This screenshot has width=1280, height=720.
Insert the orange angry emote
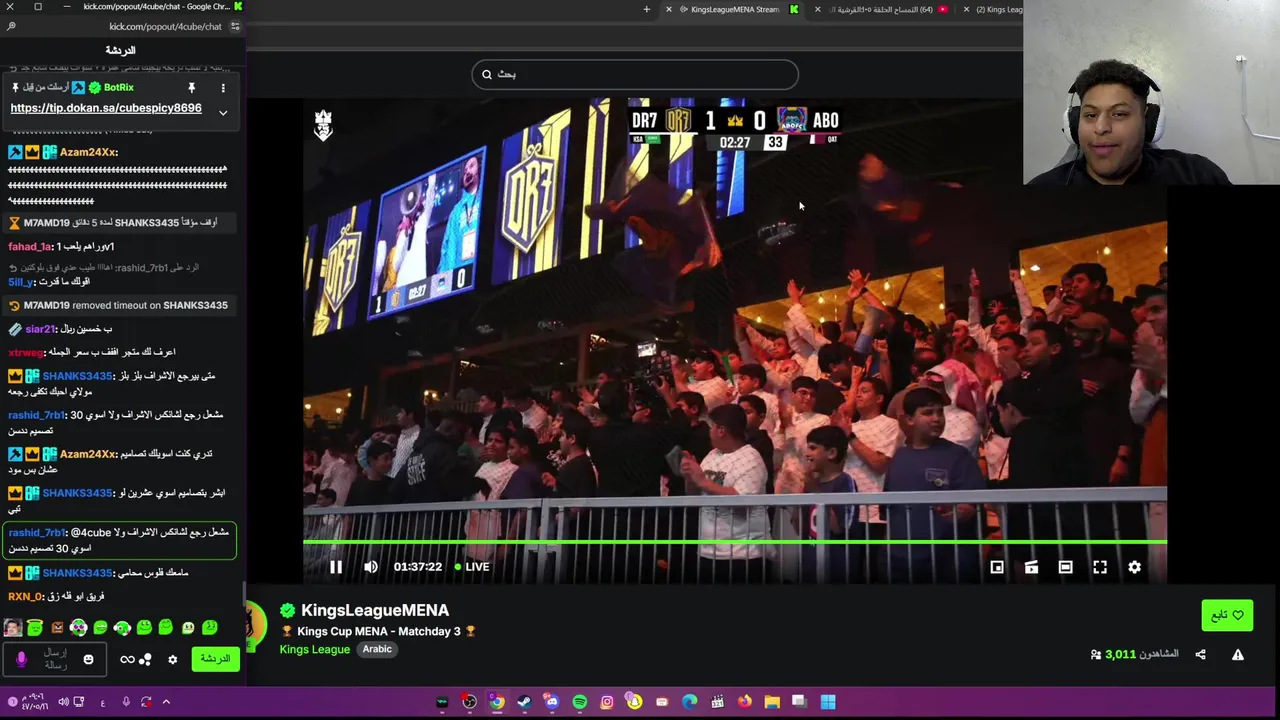[x=56, y=628]
